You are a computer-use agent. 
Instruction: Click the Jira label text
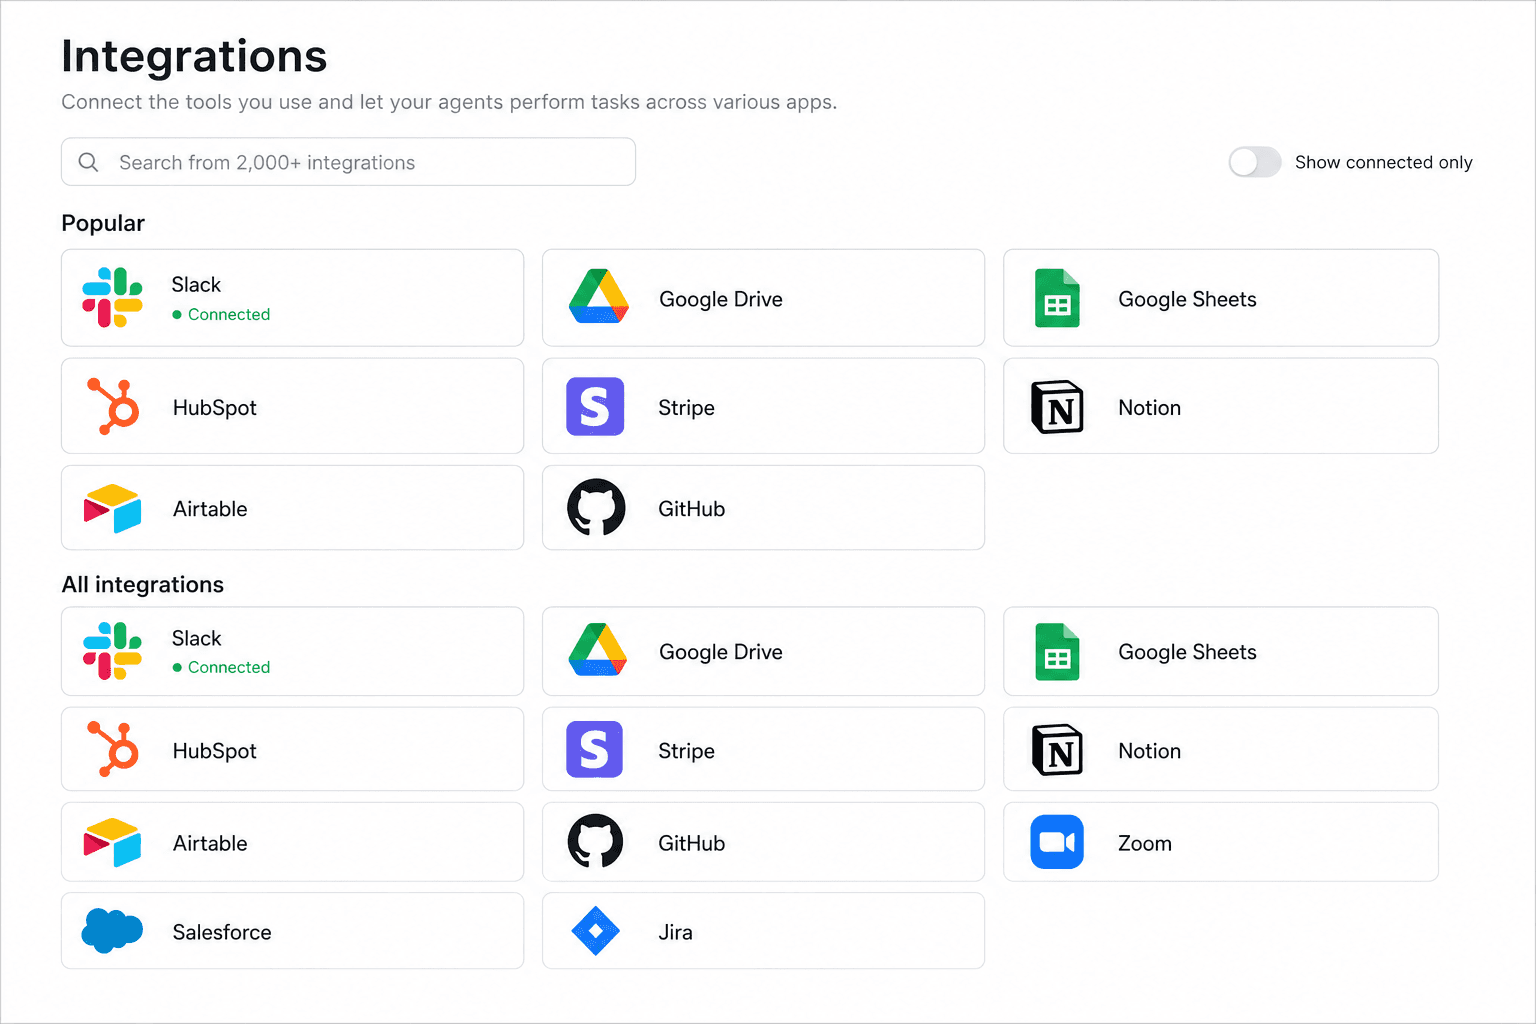[675, 932]
